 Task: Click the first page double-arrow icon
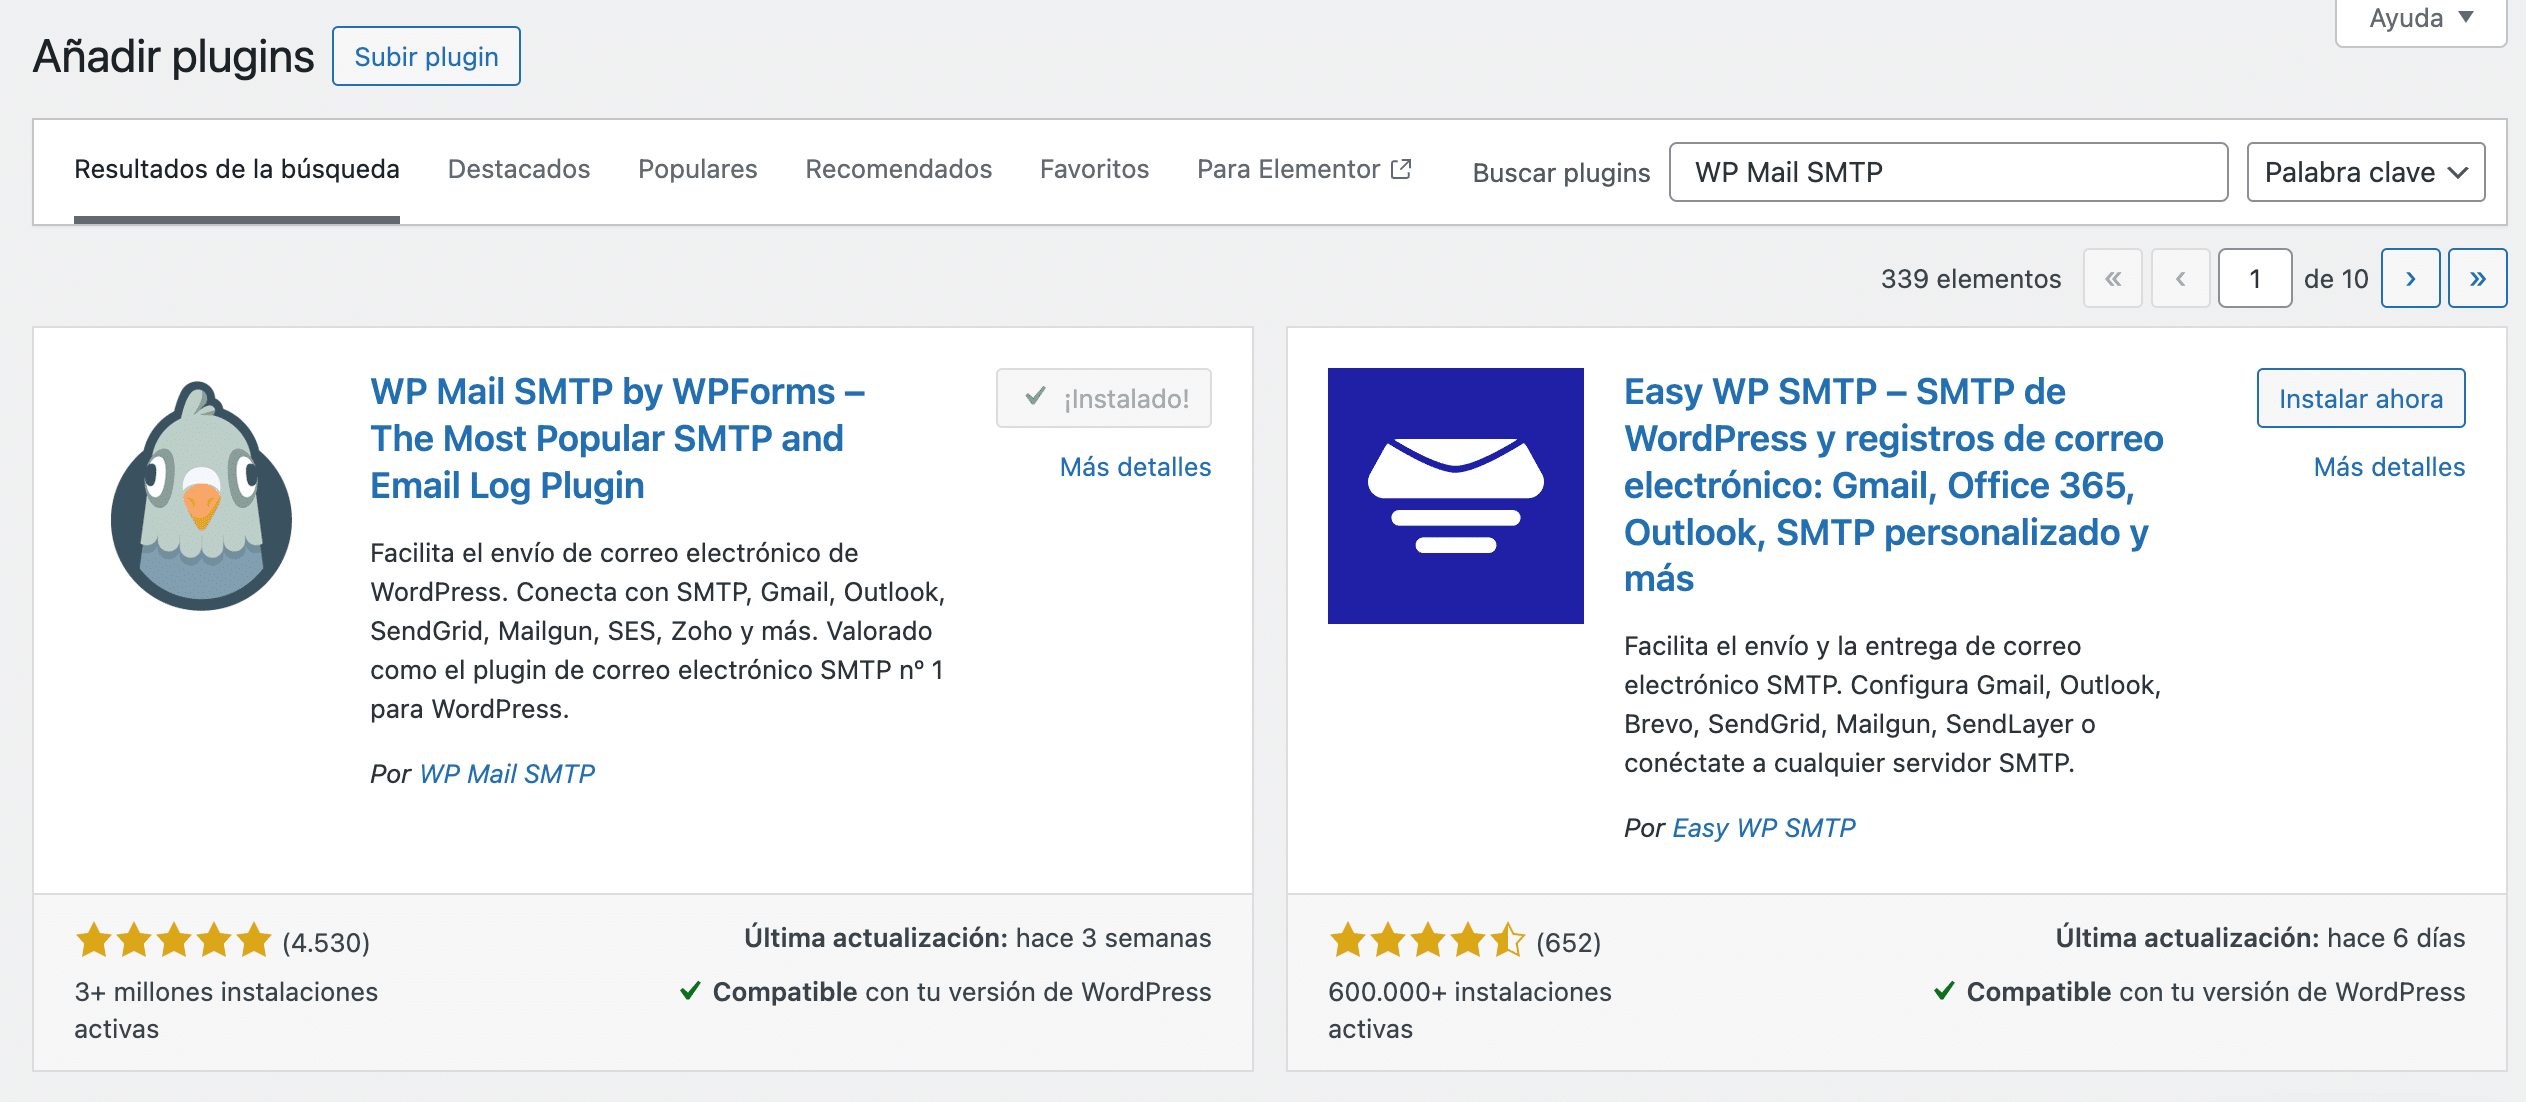tap(2112, 279)
